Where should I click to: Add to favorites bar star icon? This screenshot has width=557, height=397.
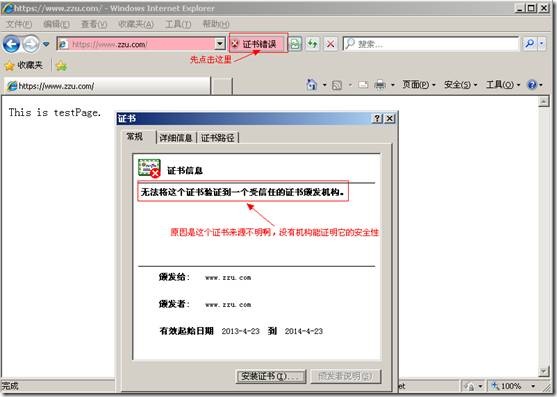(61, 66)
